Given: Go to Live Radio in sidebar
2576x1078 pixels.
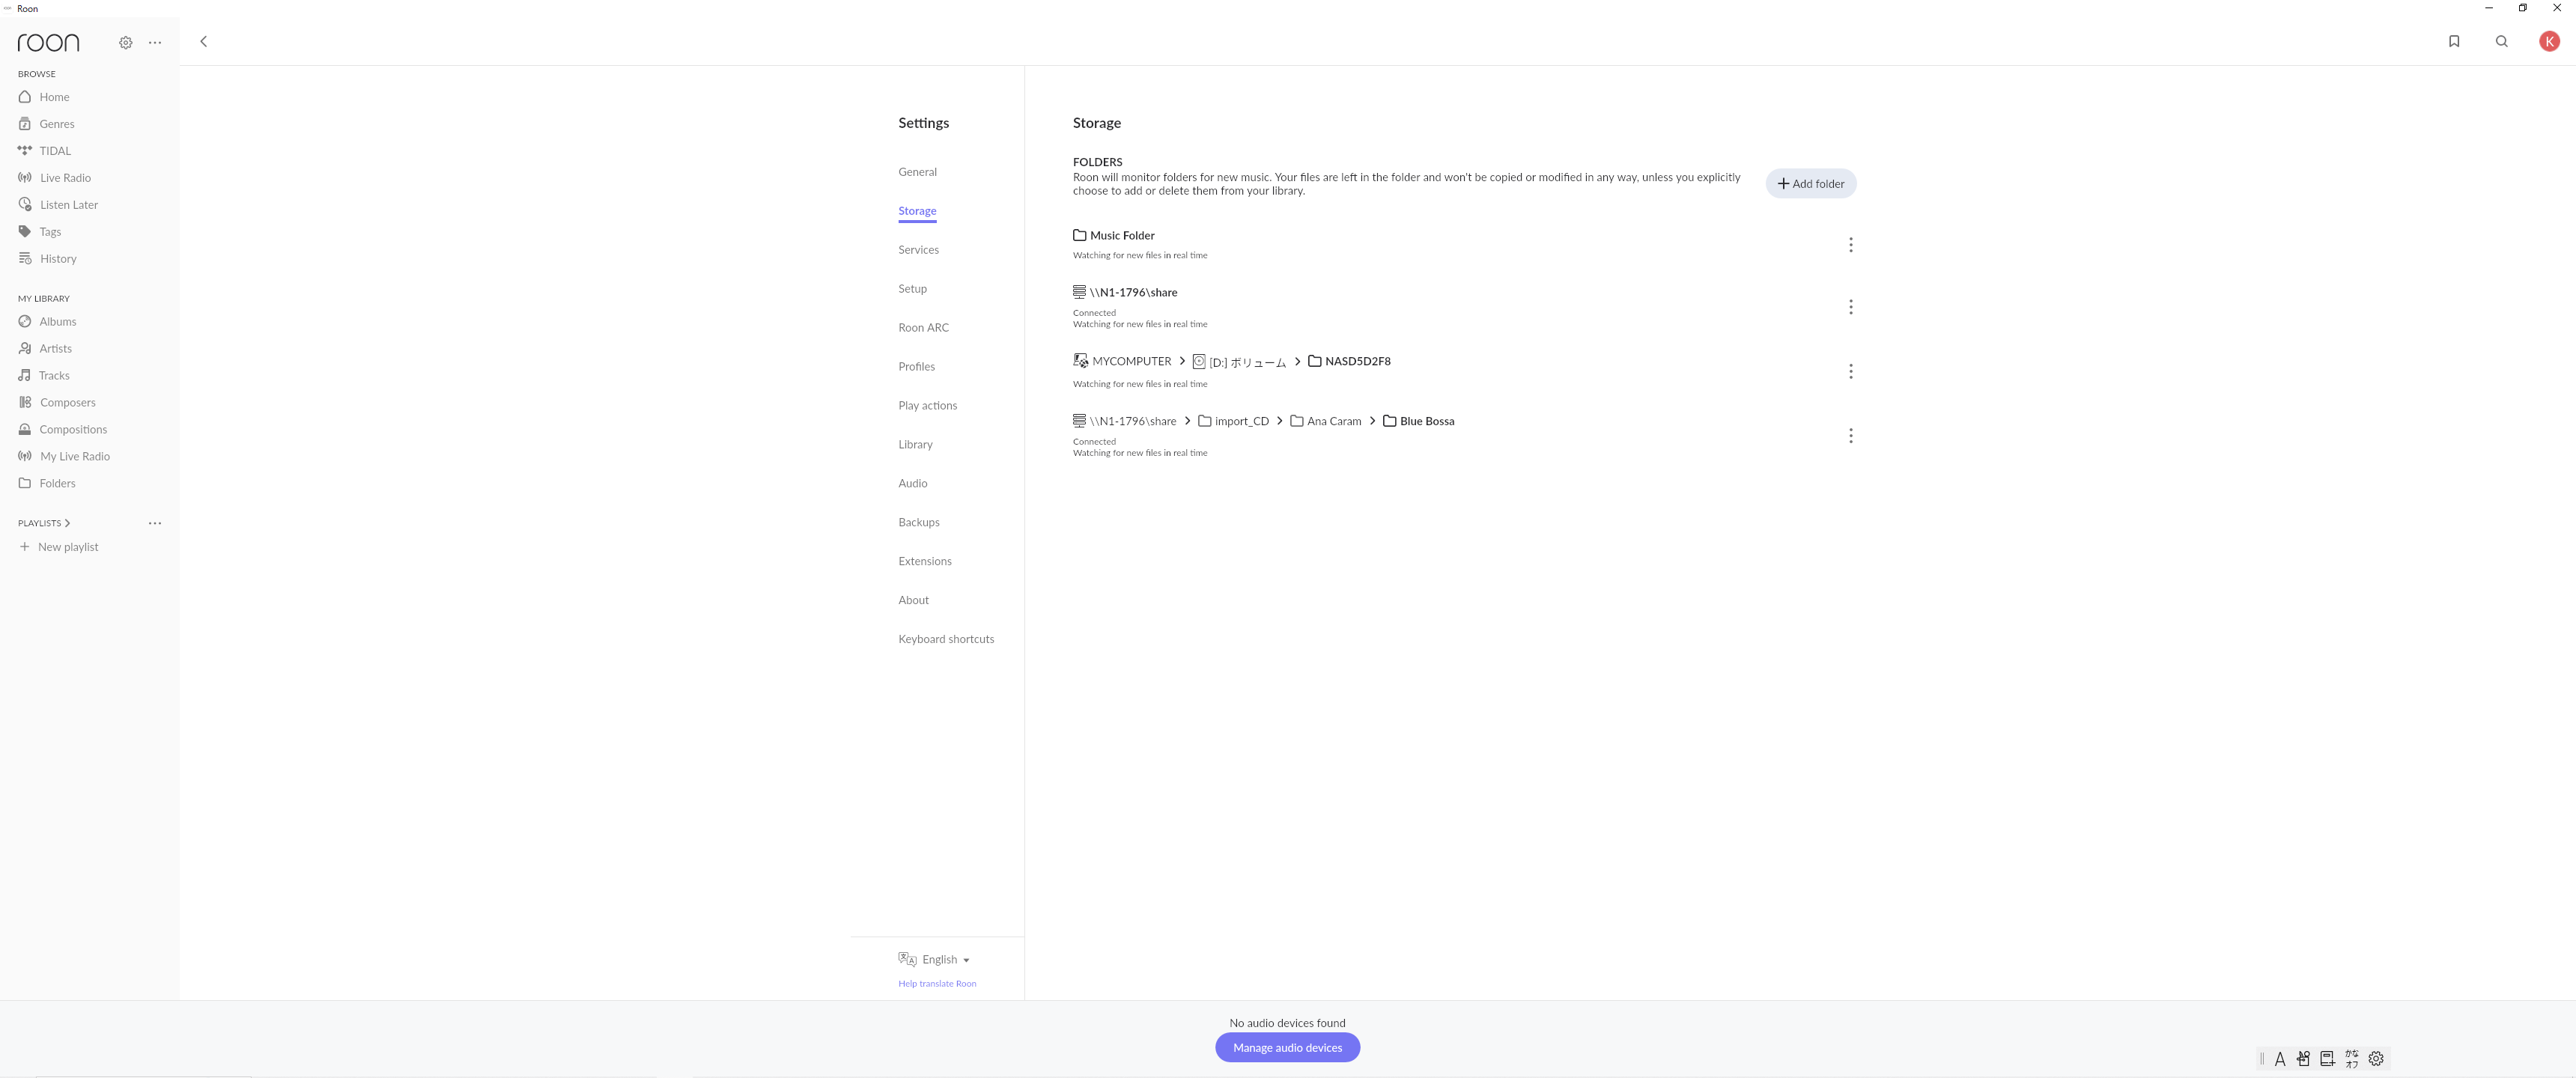Looking at the screenshot, I should [65, 178].
